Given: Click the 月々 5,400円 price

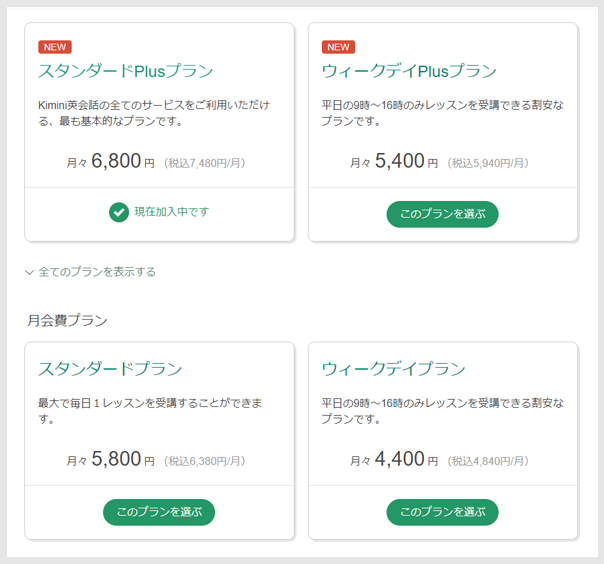Looking at the screenshot, I should click(x=394, y=161).
